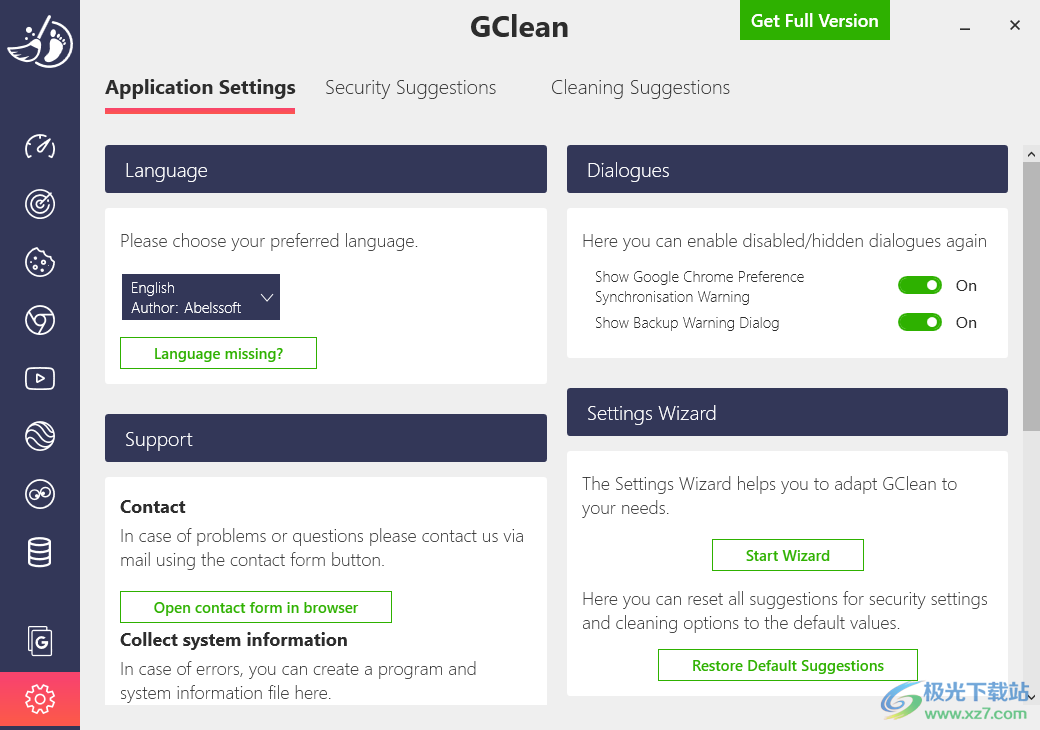Open the cookie cleaning section from sidebar
Viewport: 1040px width, 730px height.
coord(40,262)
